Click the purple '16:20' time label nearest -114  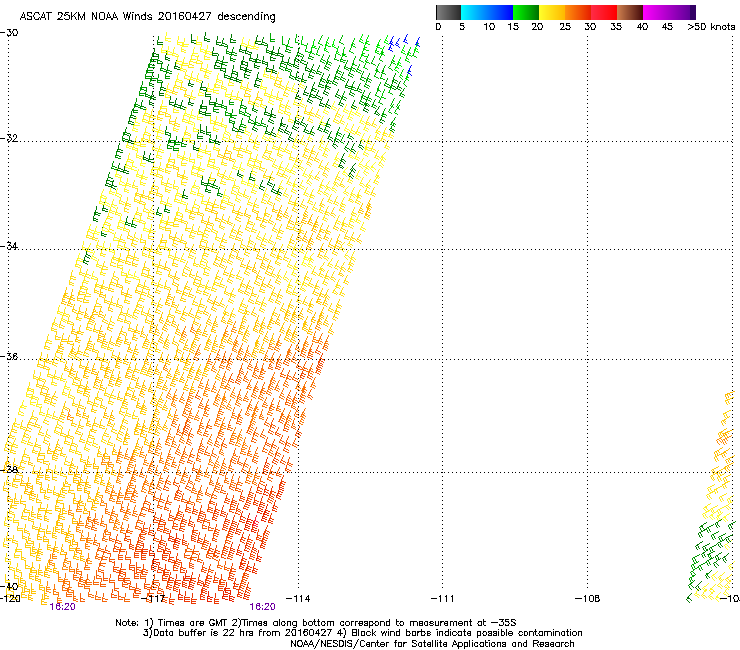(x=262, y=607)
